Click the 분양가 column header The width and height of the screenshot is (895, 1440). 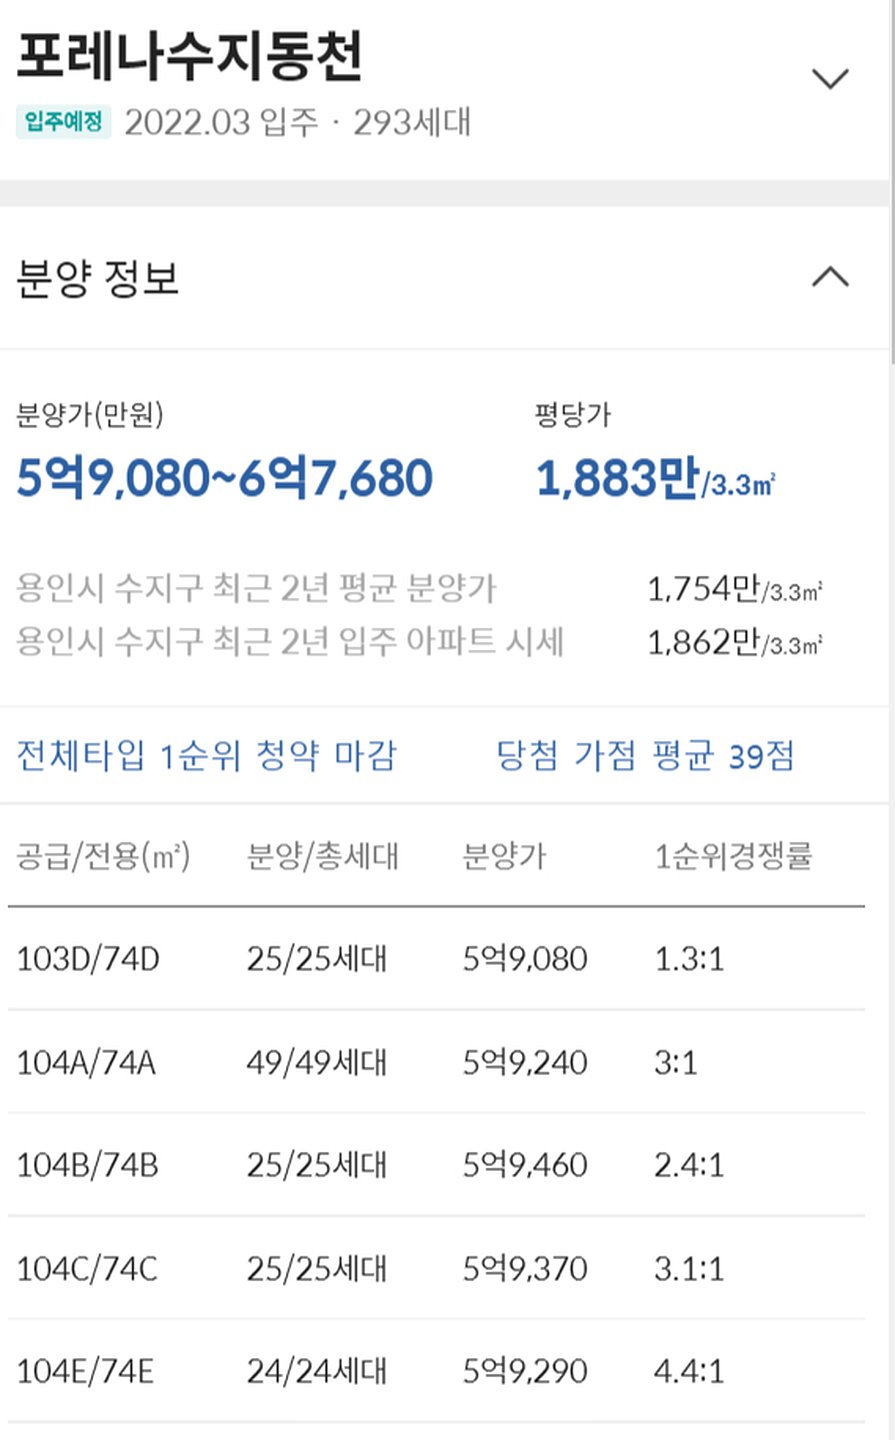[x=504, y=856]
